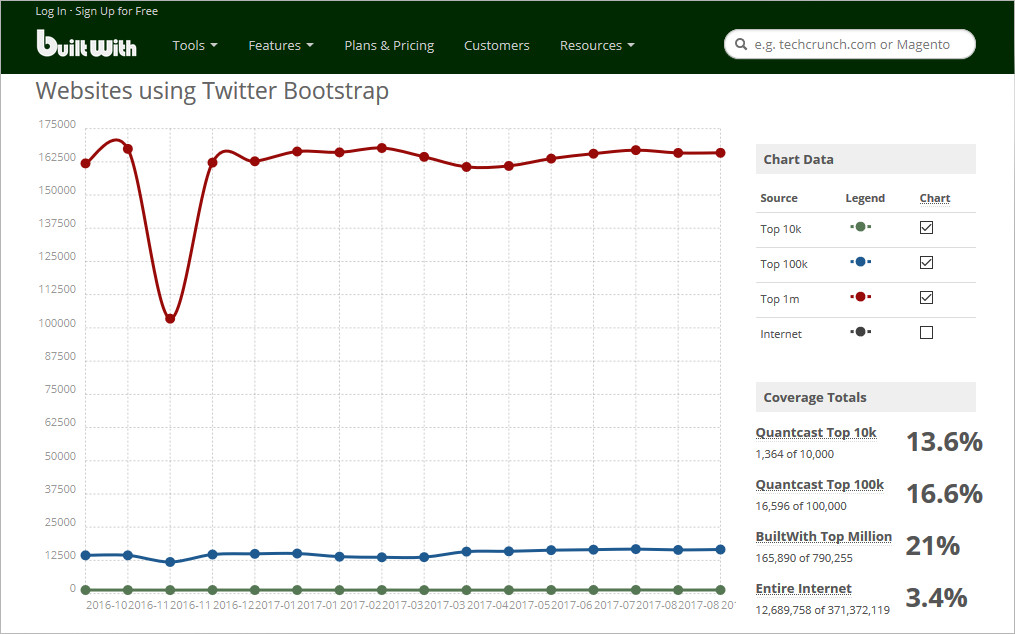Click the Coverage Totals panel heading
Viewport: 1015px width, 634px height.
pos(865,397)
